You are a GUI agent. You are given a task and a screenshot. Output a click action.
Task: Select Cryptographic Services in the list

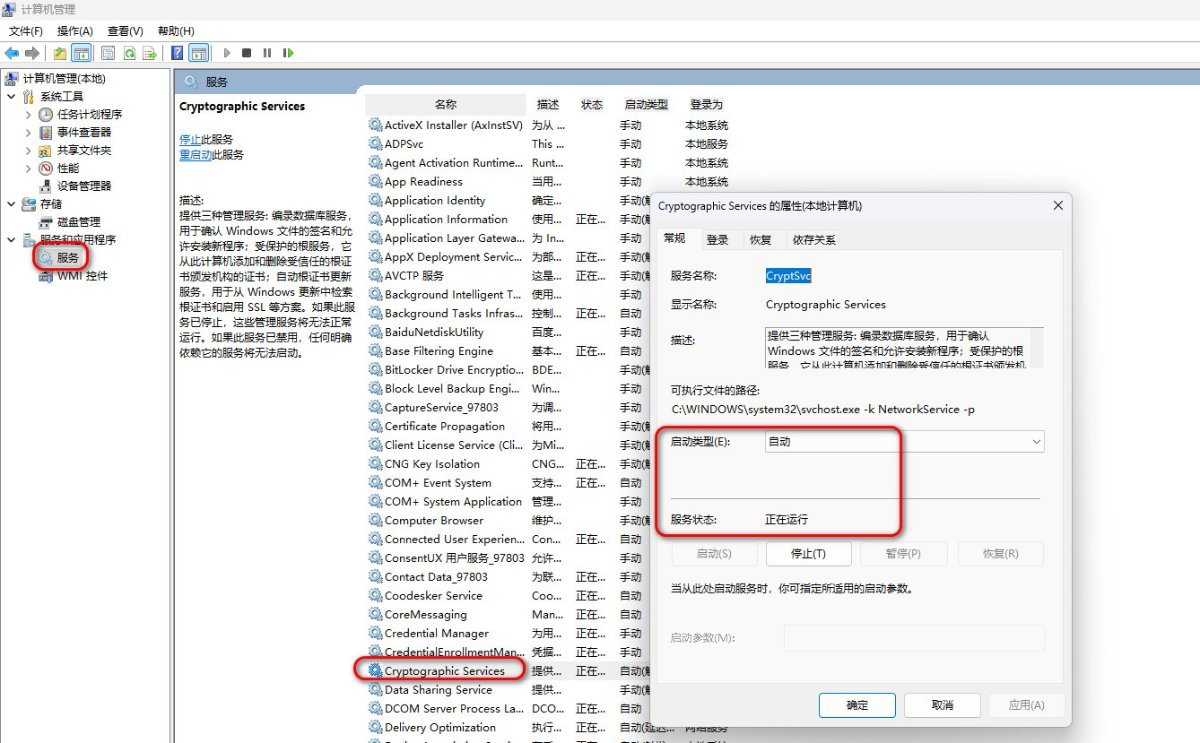[x=445, y=671]
